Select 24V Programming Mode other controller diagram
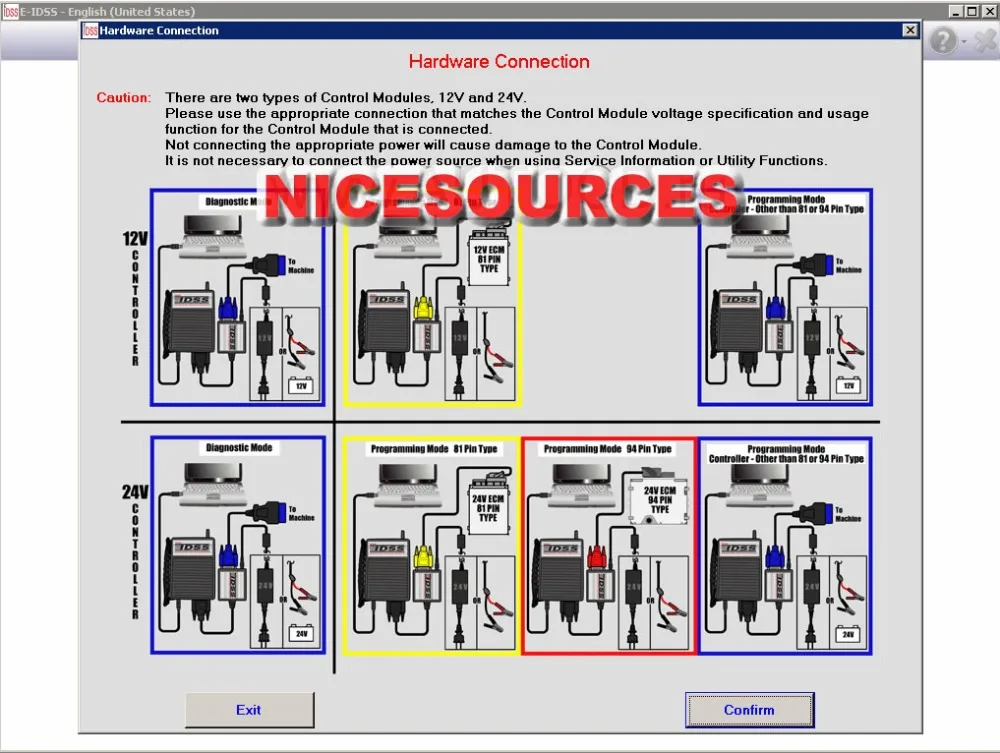1000x753 pixels. [785, 545]
